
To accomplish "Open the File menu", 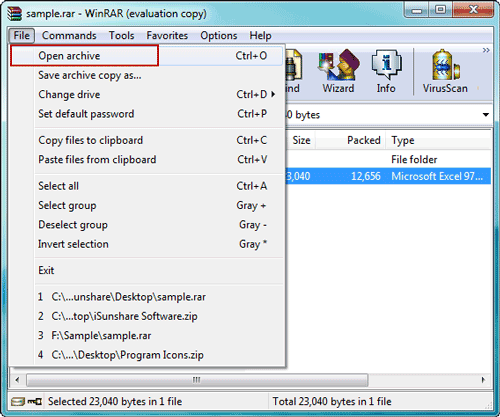I will pyautogui.click(x=21, y=35).
